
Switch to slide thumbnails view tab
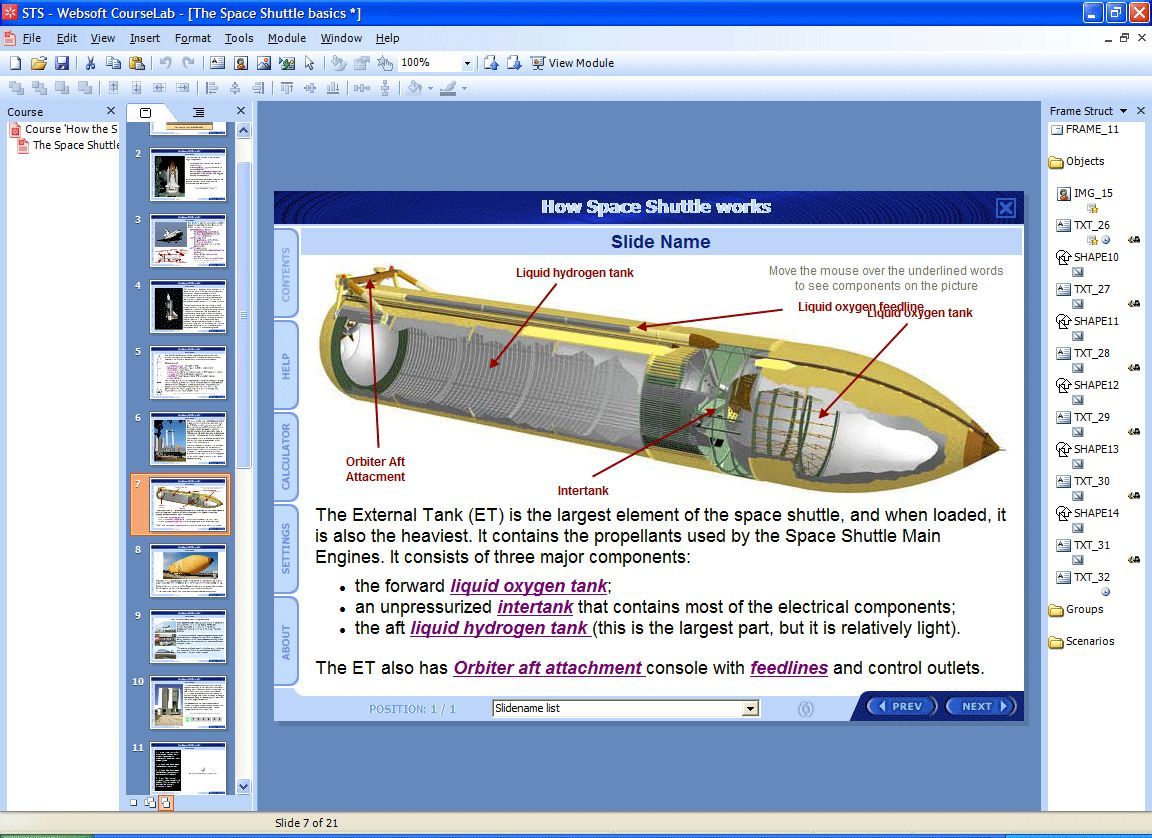pyautogui.click(x=146, y=112)
